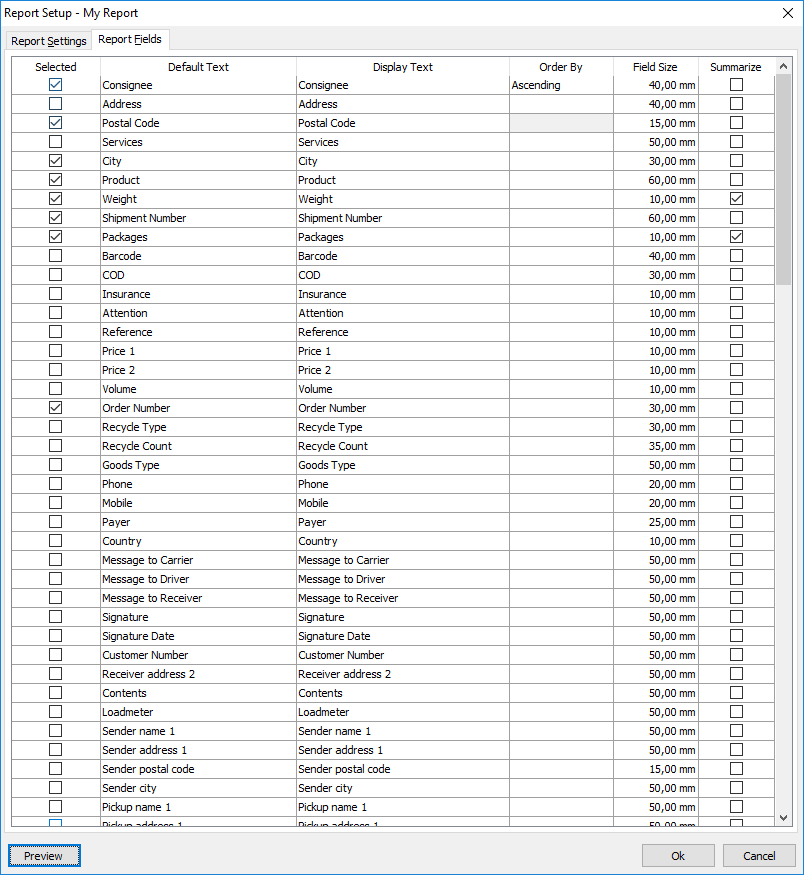Include the Insurance field via its Selected checkbox
The image size is (804, 875).
pyautogui.click(x=55, y=294)
